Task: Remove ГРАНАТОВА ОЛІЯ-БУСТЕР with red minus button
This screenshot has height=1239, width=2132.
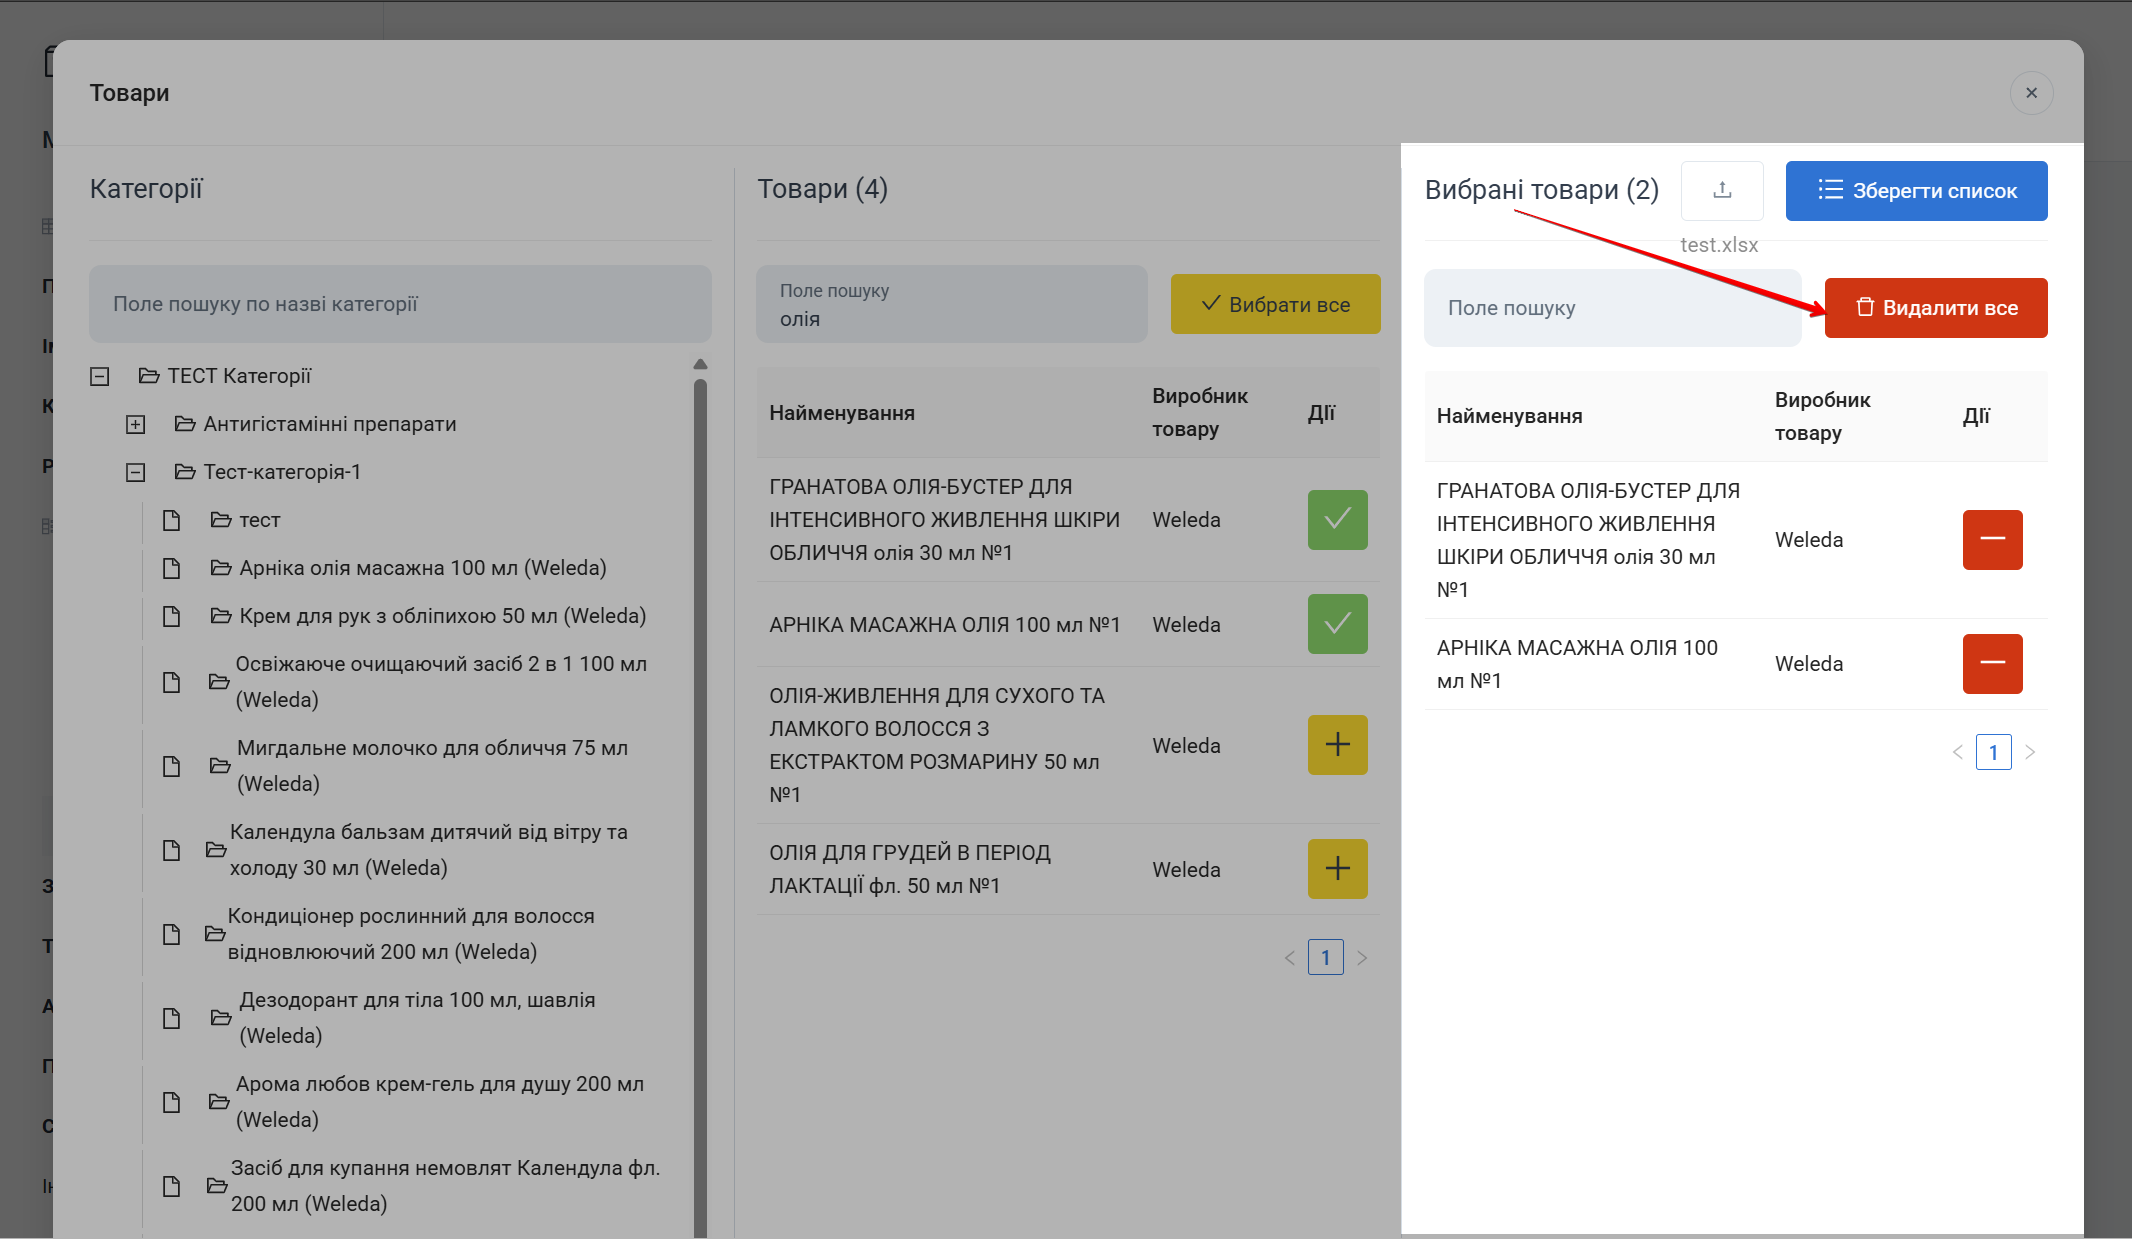Action: coord(1991,540)
